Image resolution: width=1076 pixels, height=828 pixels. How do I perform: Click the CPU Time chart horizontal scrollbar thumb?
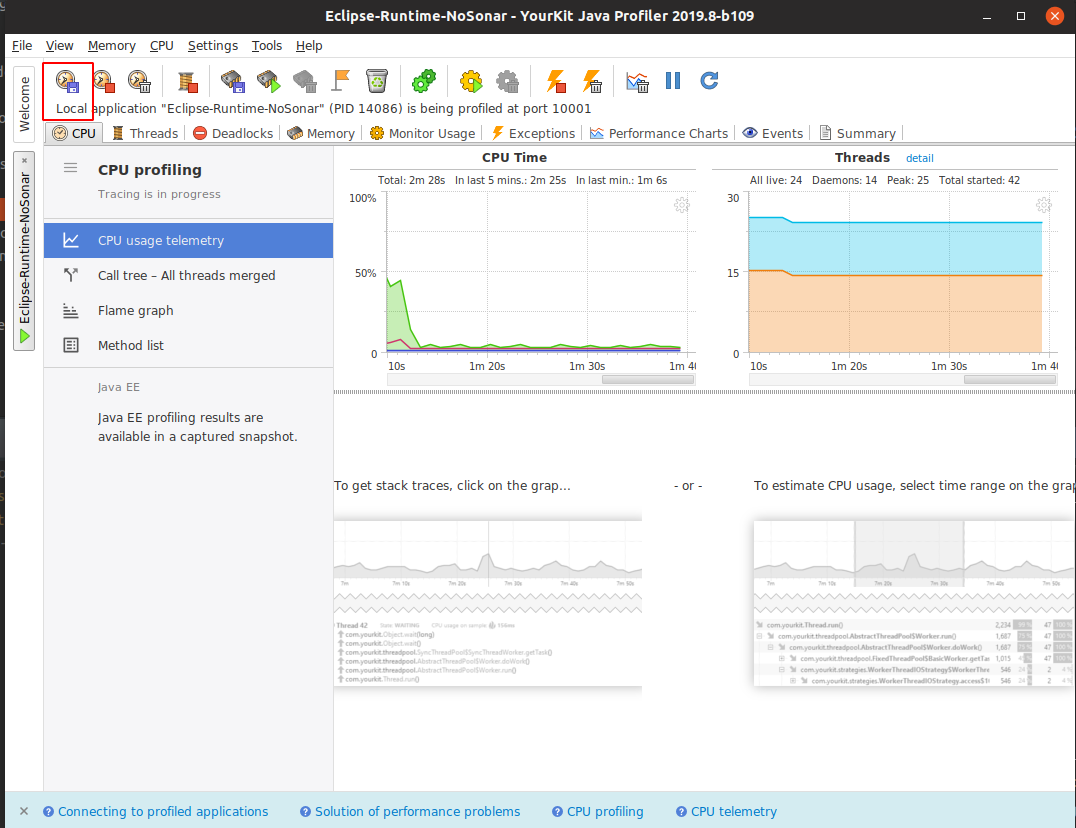(x=648, y=379)
